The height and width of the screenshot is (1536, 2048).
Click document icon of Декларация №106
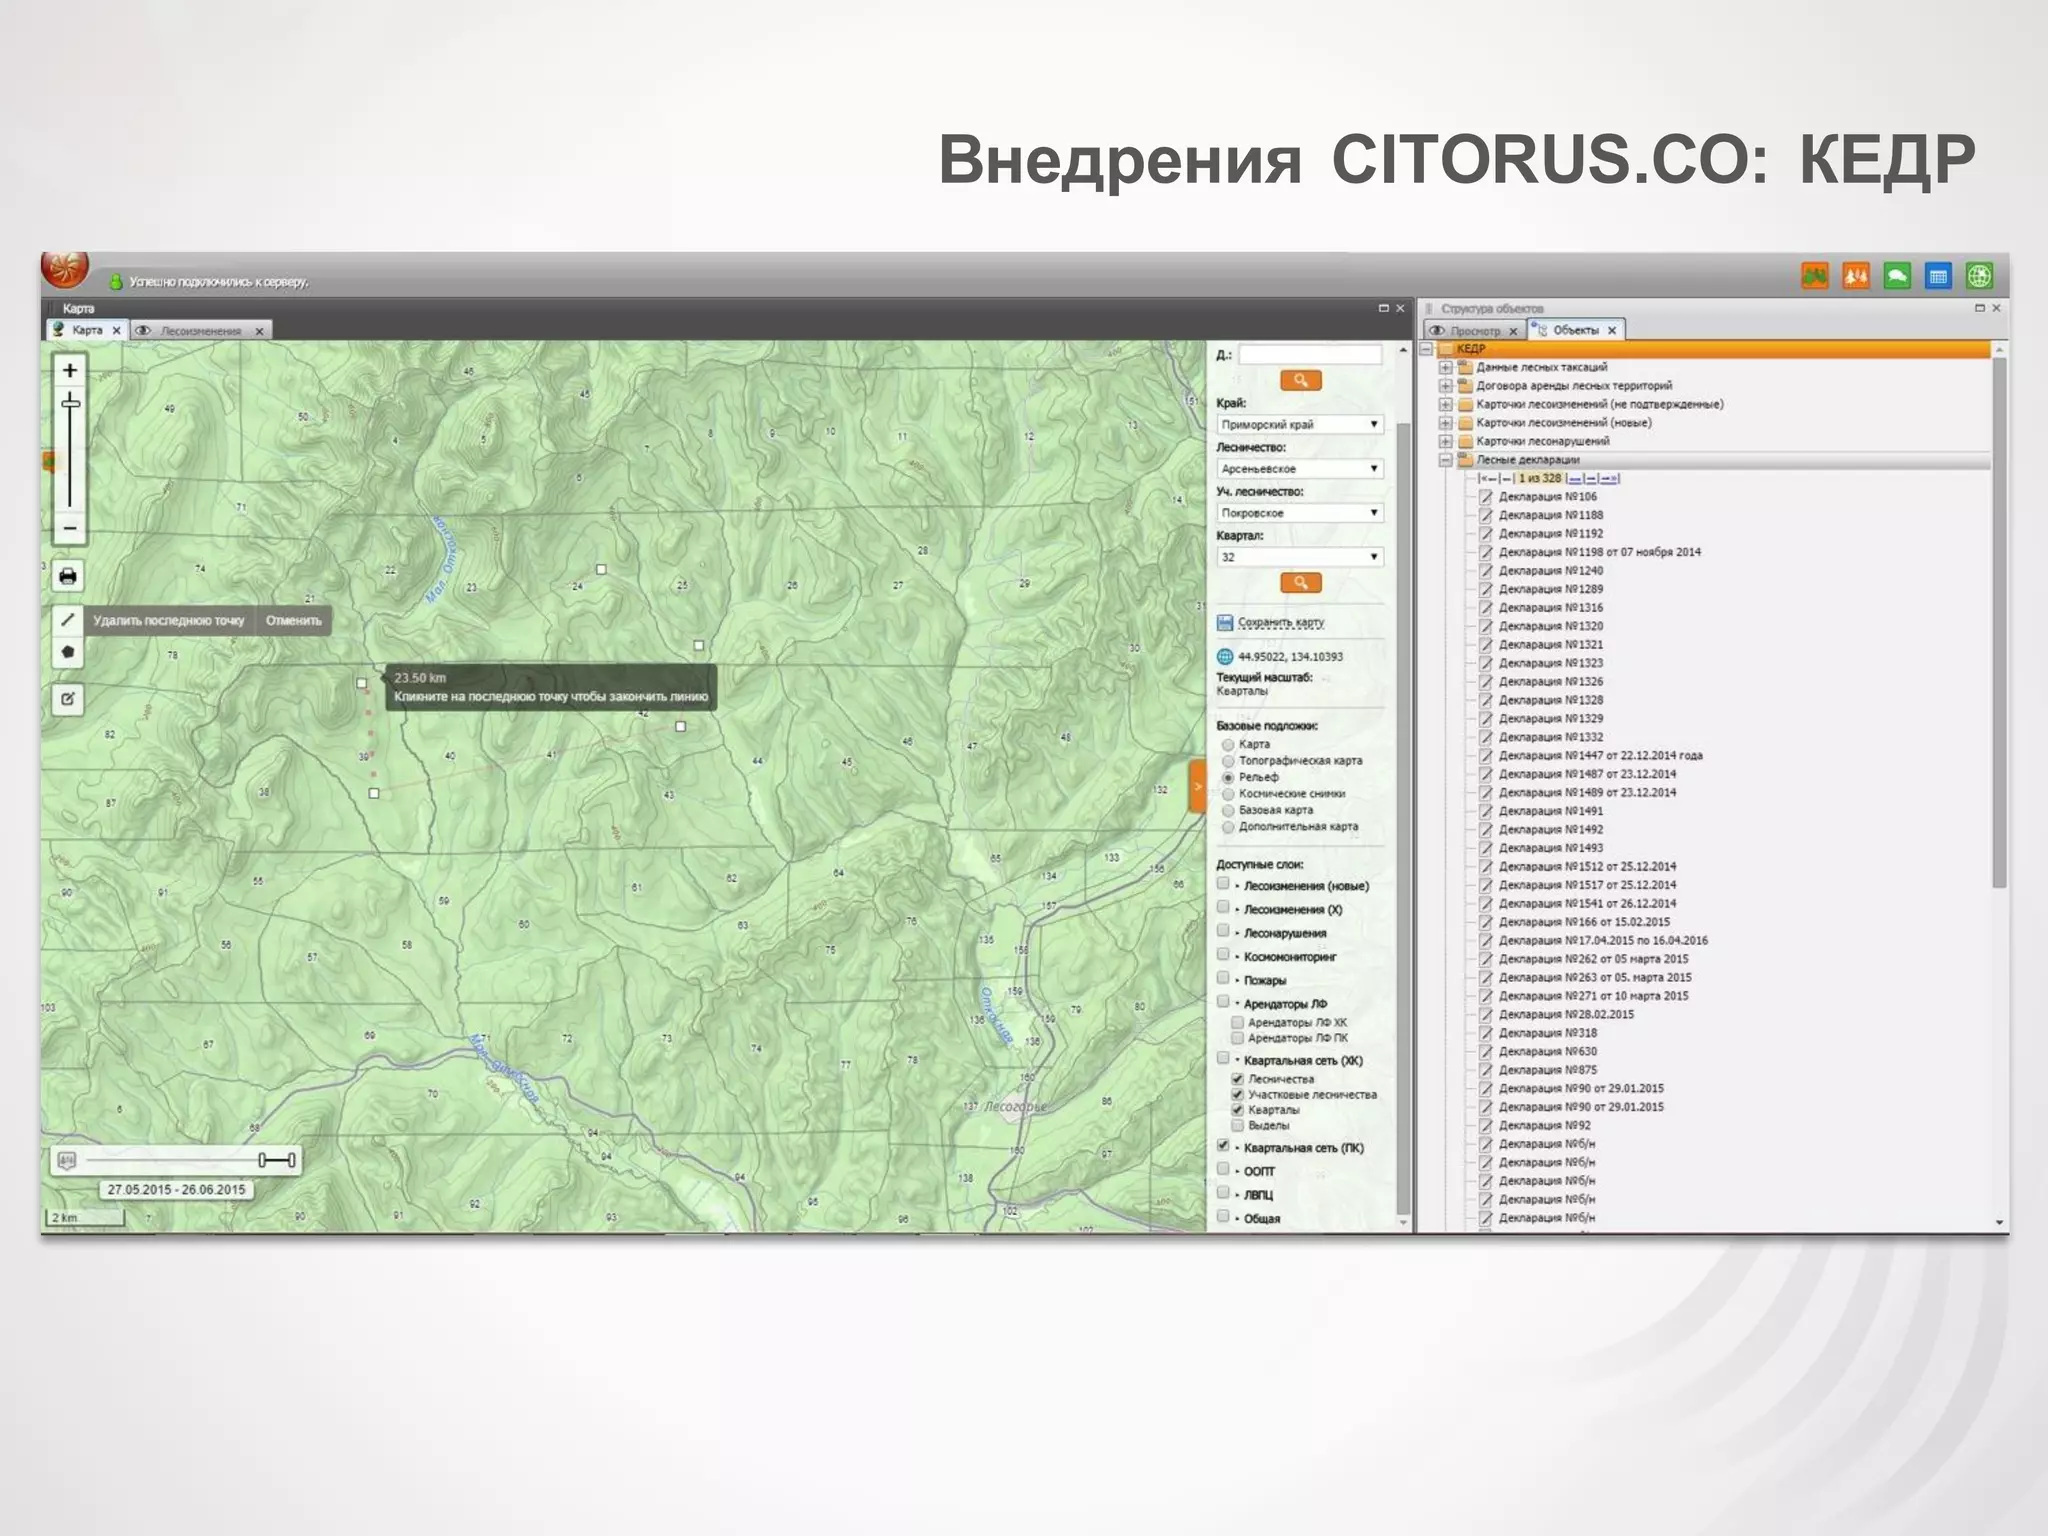pyautogui.click(x=1486, y=497)
